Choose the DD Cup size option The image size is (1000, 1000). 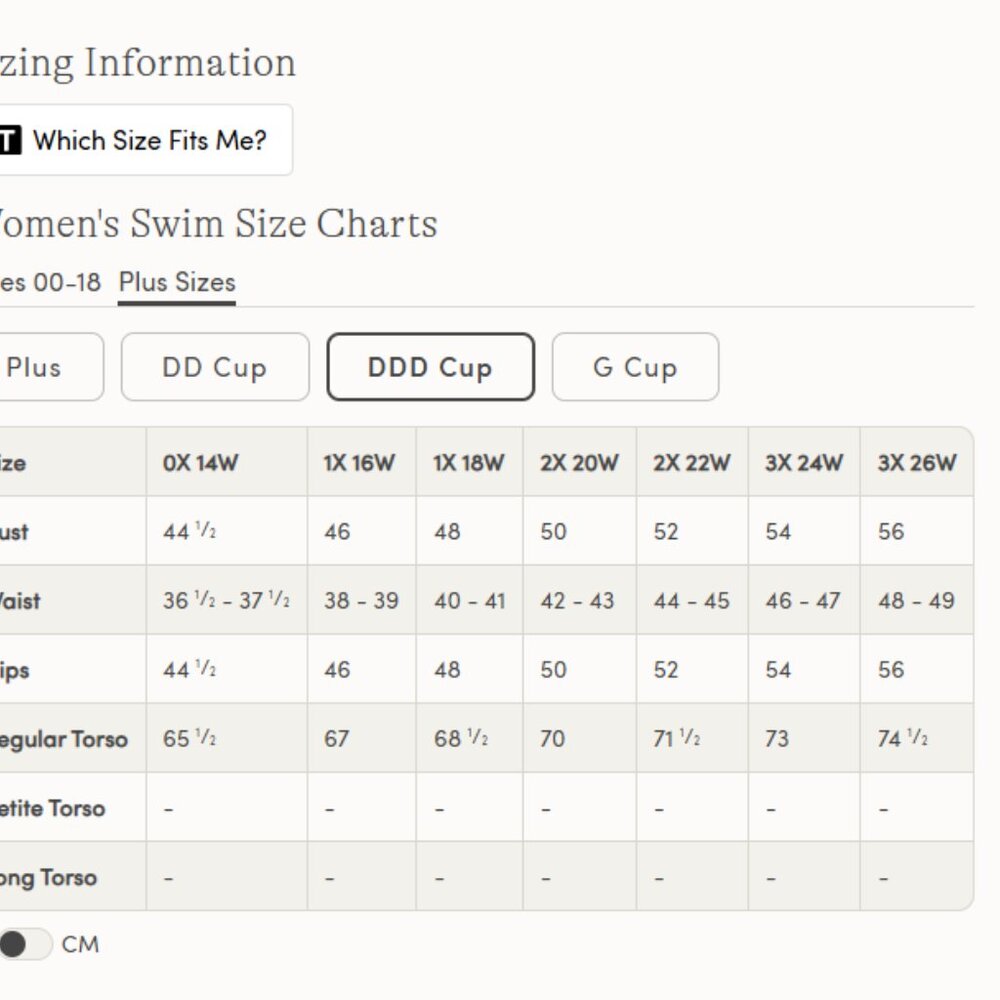tap(215, 367)
